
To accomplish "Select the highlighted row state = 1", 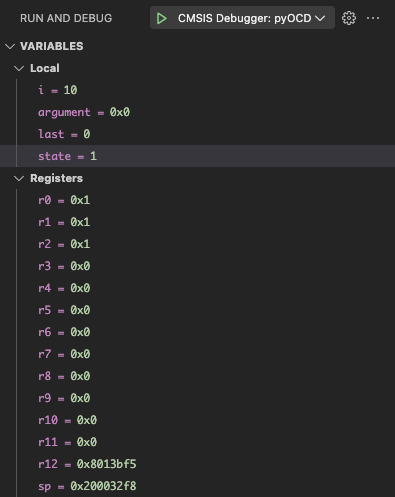I will 197,156.
